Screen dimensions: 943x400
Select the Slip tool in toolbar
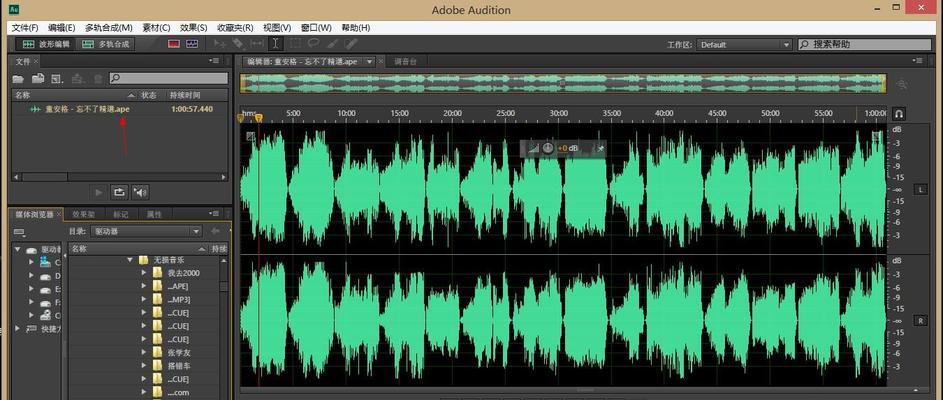point(257,44)
